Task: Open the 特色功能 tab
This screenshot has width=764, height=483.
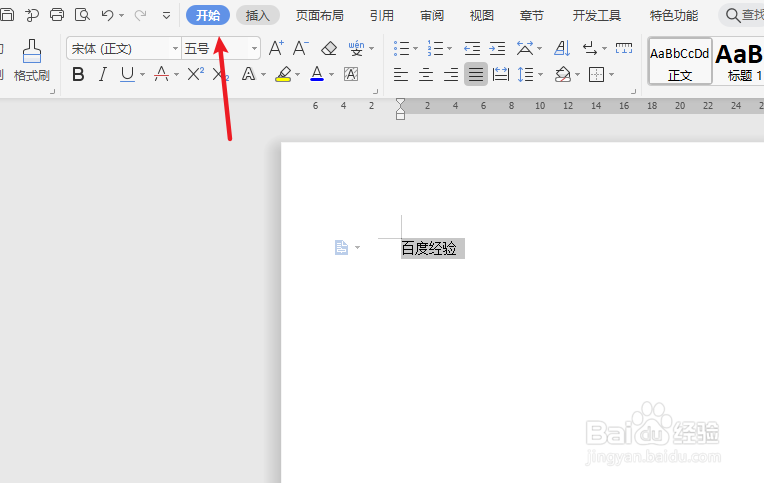Action: tap(674, 16)
